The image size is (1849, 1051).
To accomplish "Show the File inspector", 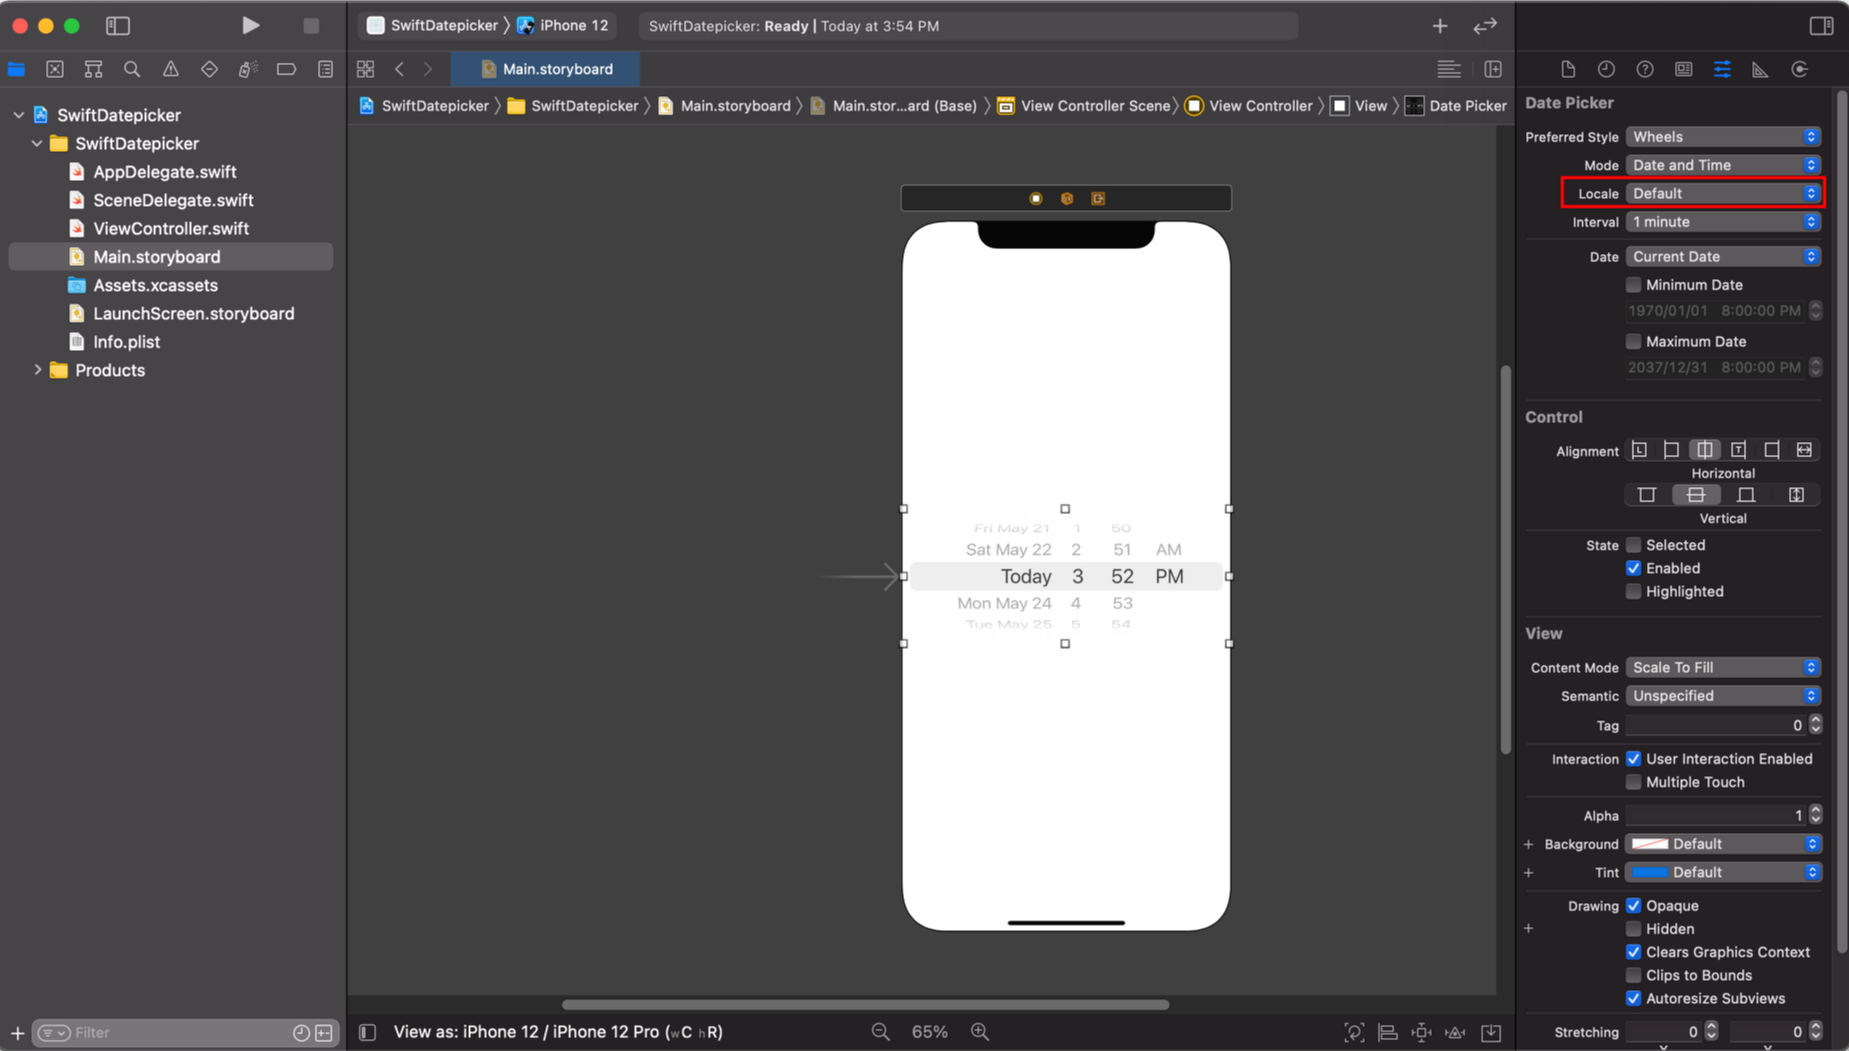I will pos(1568,69).
